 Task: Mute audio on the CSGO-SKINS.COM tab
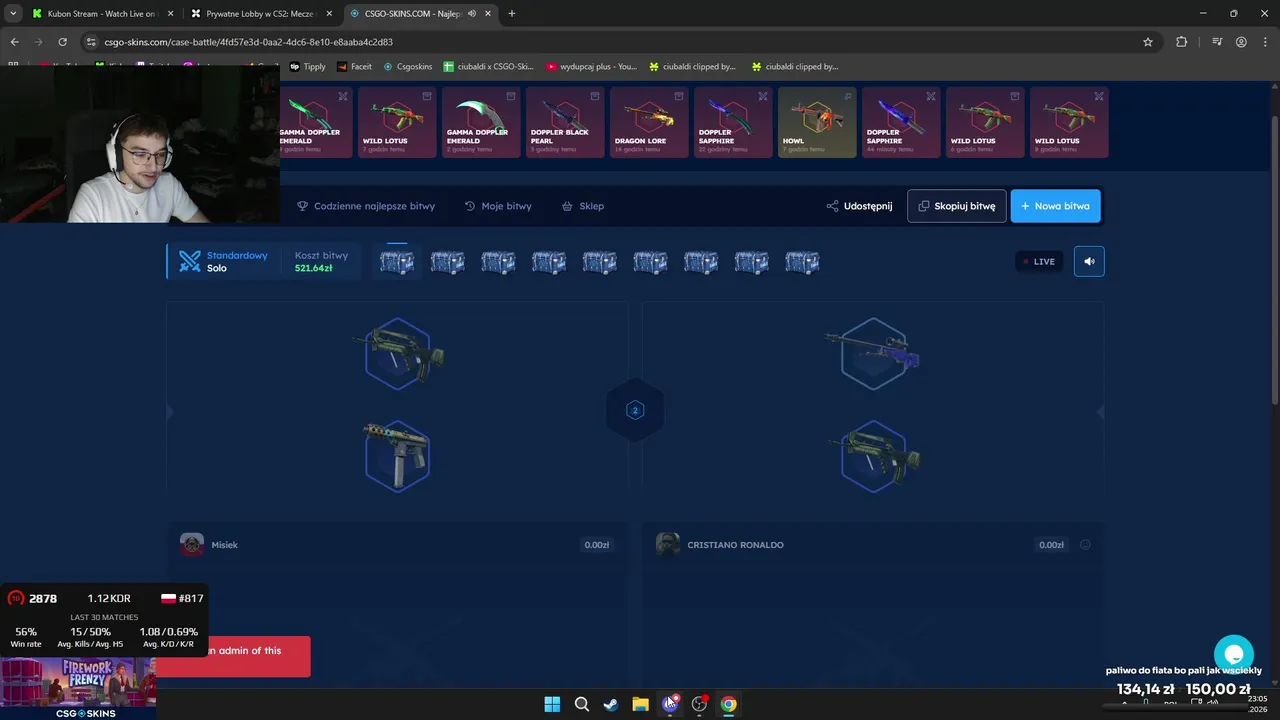pos(474,14)
